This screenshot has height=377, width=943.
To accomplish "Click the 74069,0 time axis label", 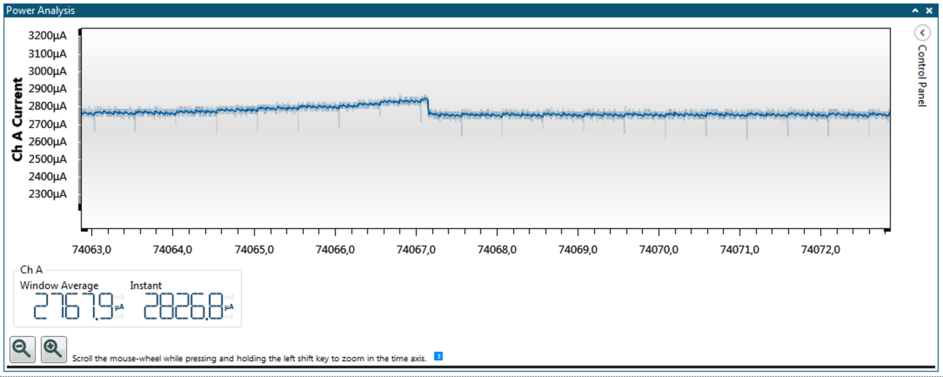I will point(577,249).
